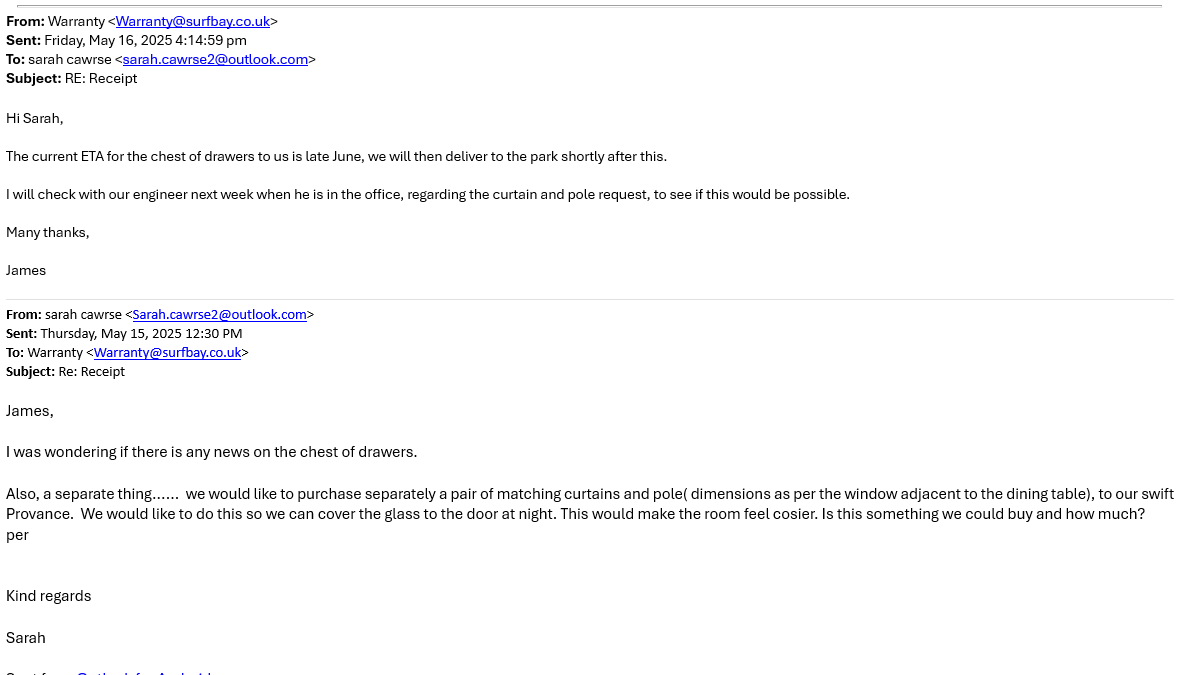Open Warranty@surfbay.co.uk link in the second To line
1178x675 pixels.
tap(167, 352)
